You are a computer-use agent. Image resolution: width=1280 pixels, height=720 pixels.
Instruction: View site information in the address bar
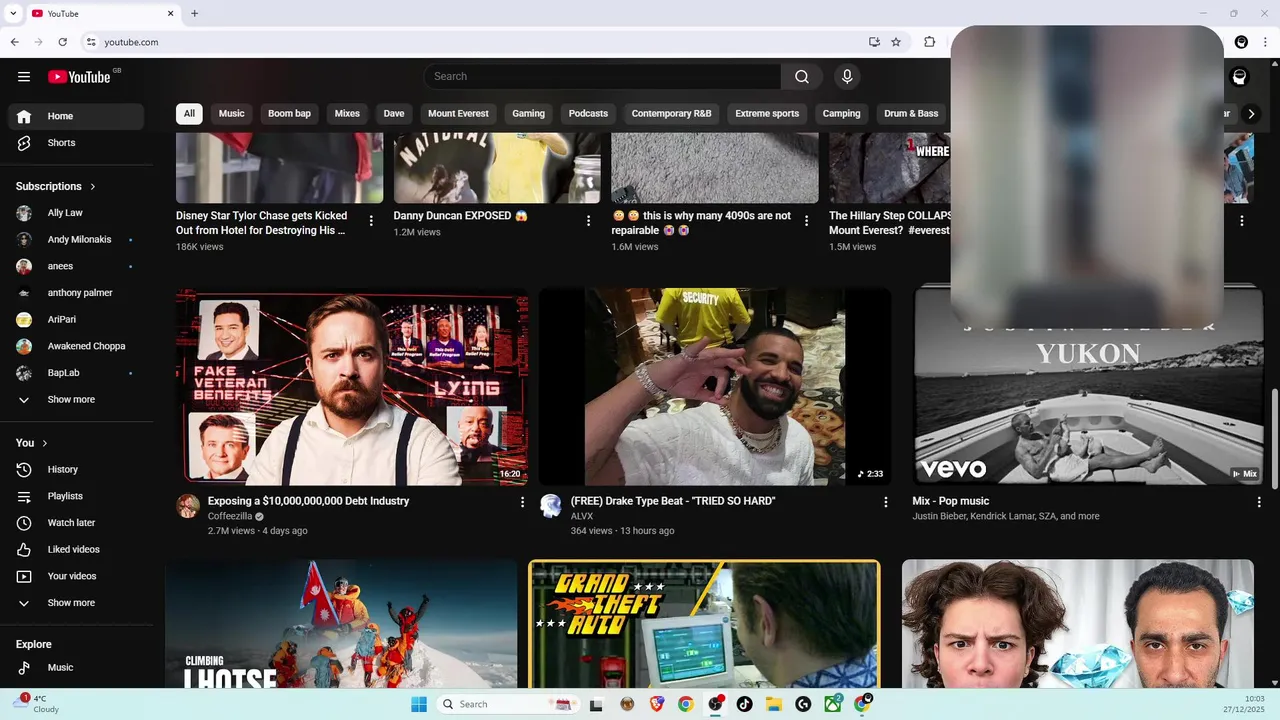[x=91, y=42]
